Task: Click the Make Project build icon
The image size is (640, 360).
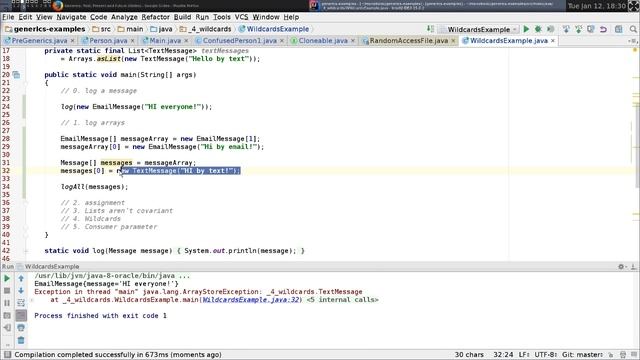Action: click(430, 29)
